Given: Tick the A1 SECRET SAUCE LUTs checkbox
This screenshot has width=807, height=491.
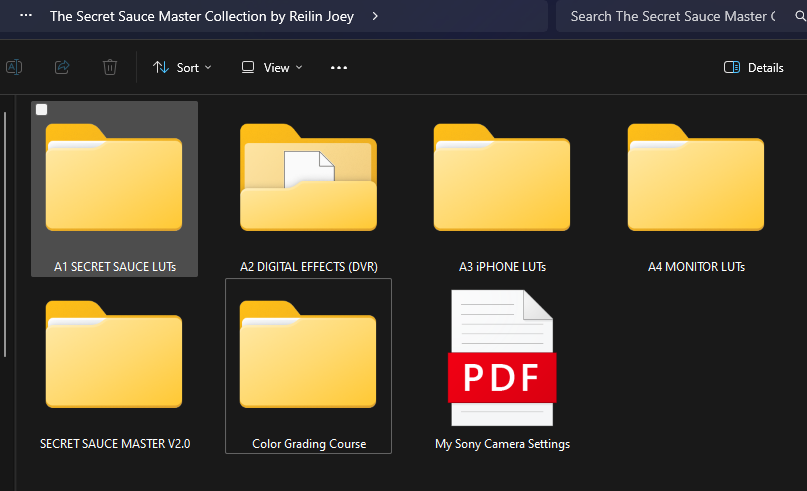Looking at the screenshot, I should point(42,110).
